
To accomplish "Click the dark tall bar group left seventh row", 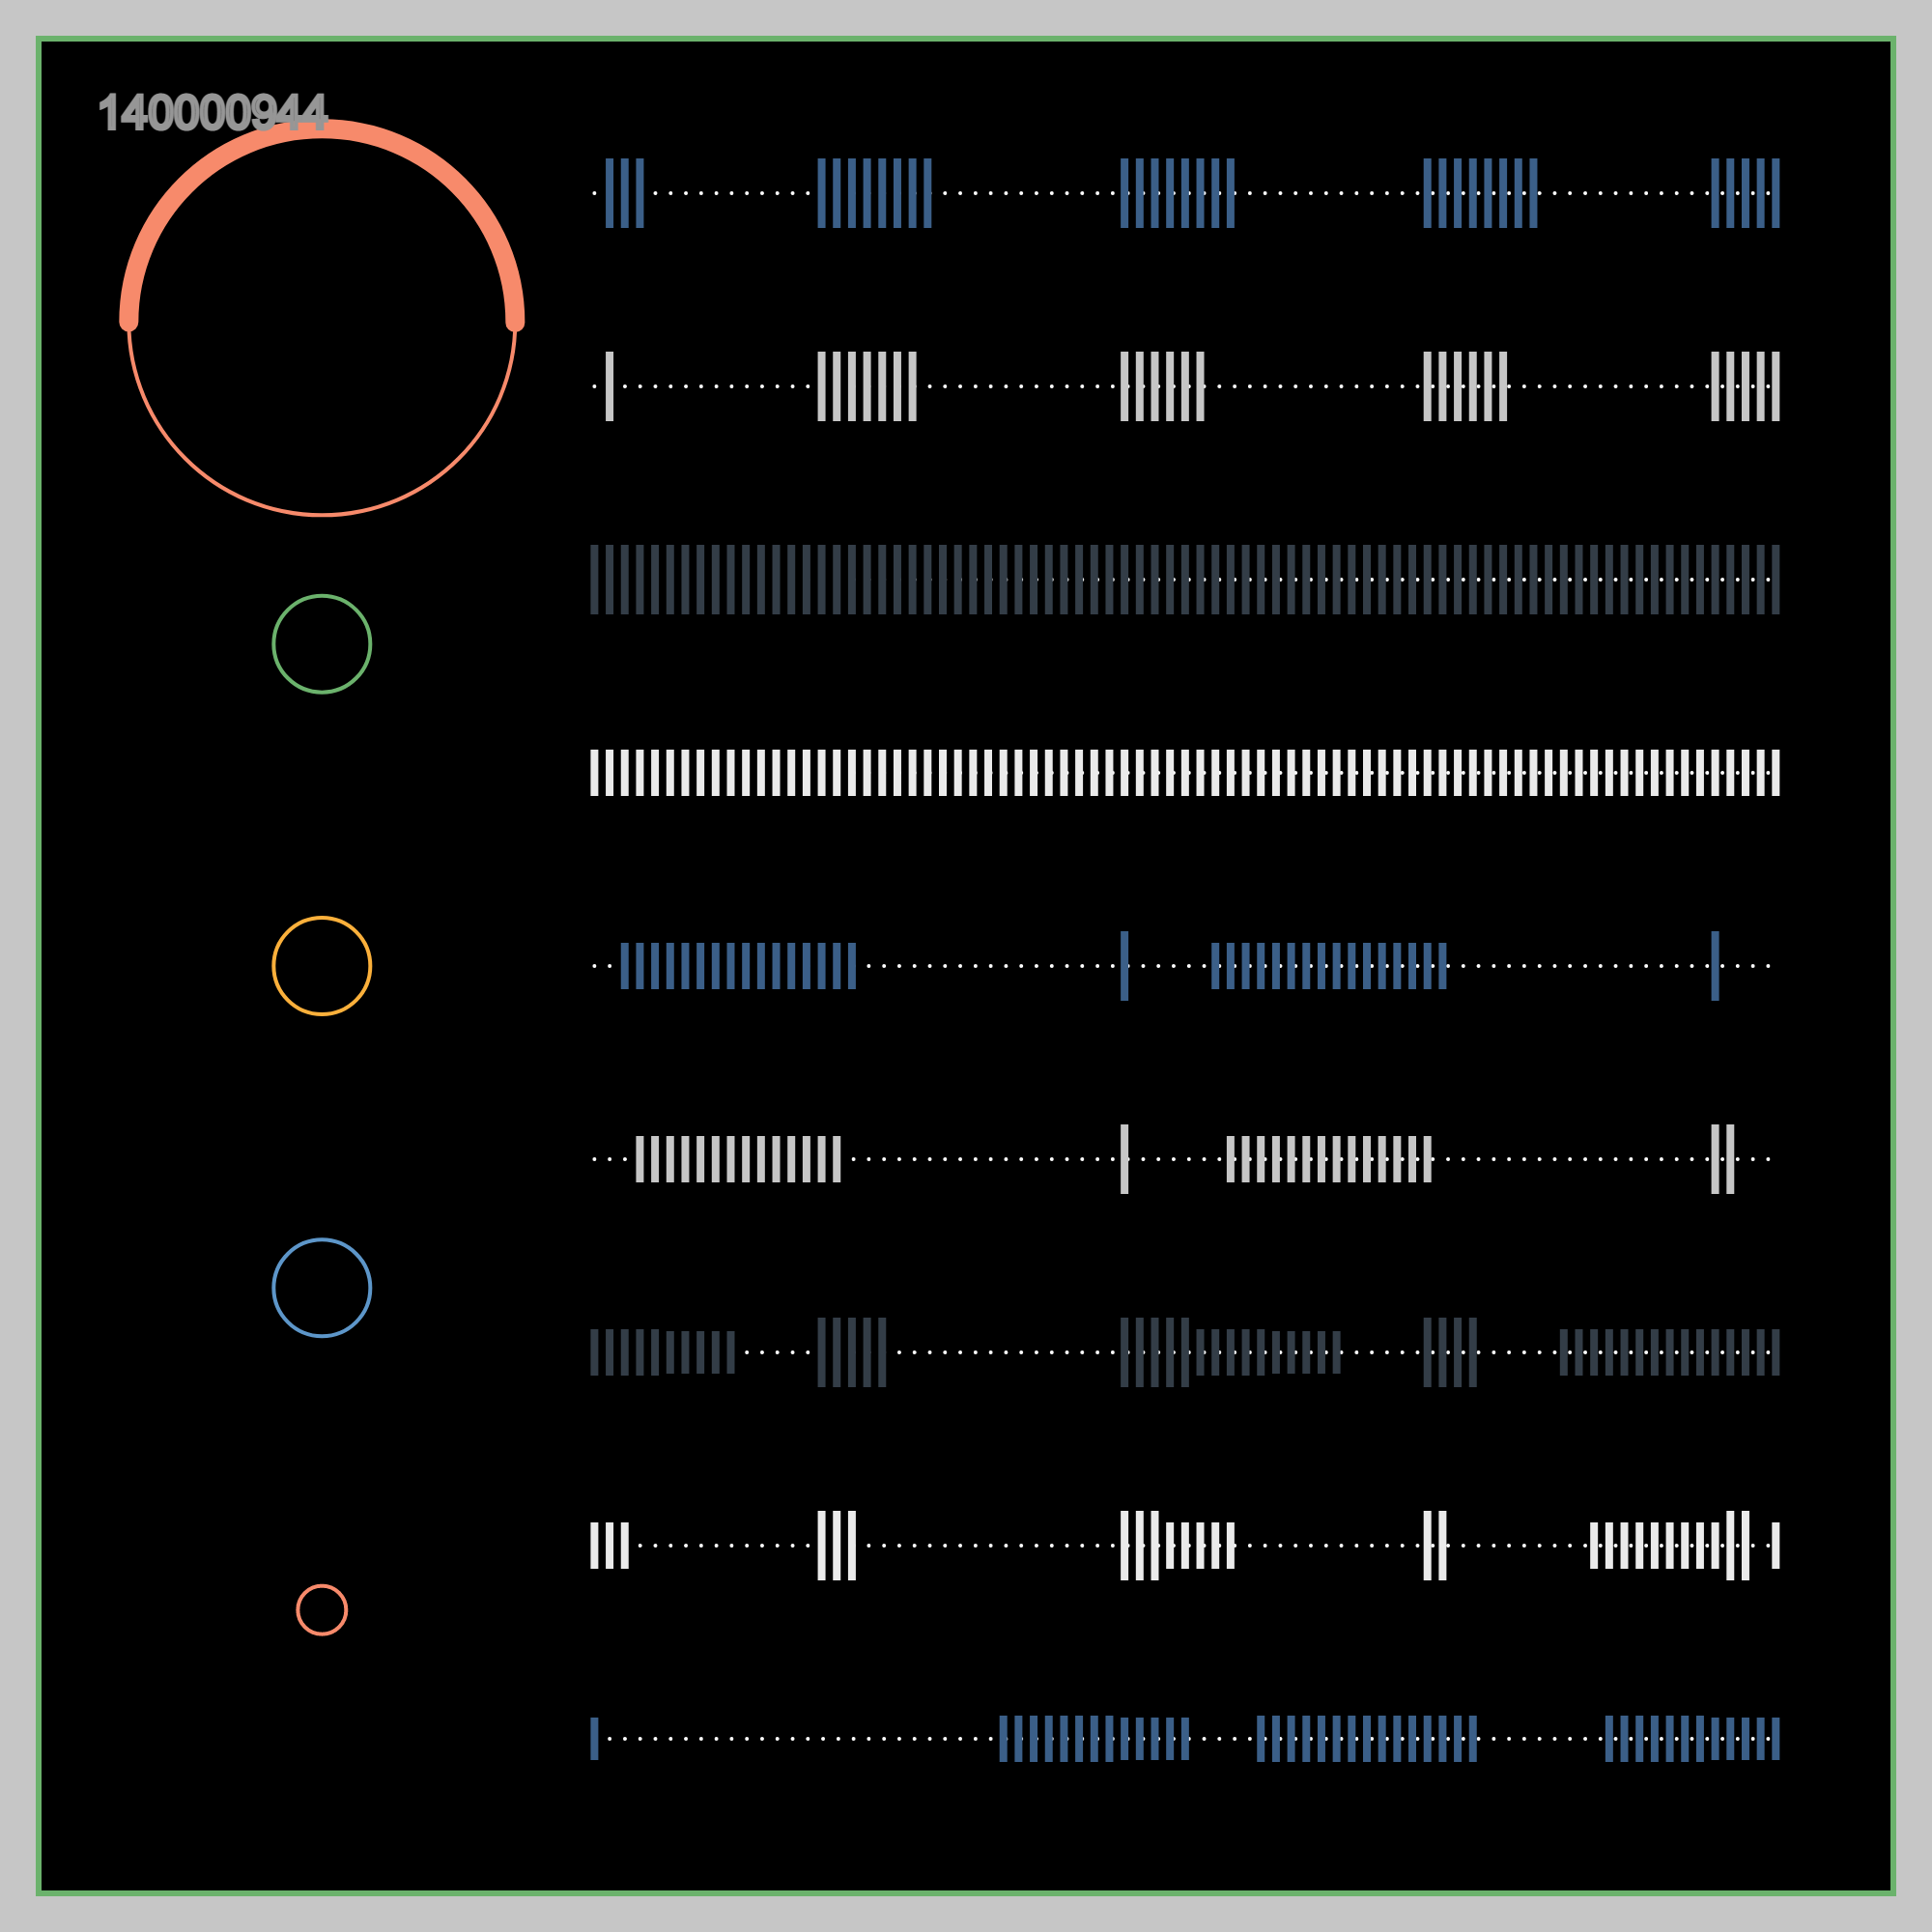I will pyautogui.click(x=851, y=1352).
